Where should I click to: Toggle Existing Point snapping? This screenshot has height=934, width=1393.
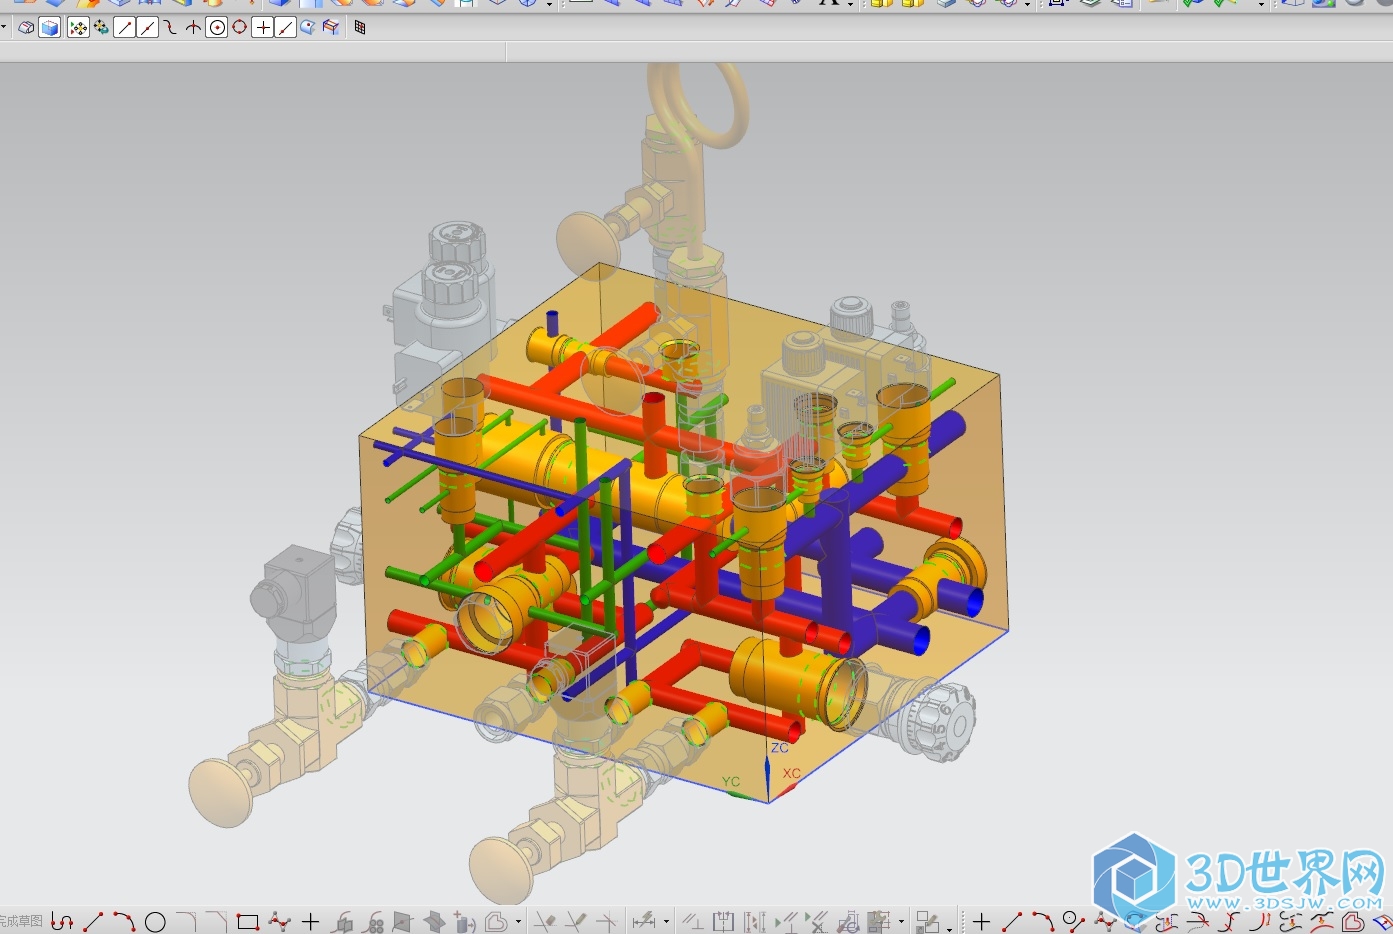point(263,28)
